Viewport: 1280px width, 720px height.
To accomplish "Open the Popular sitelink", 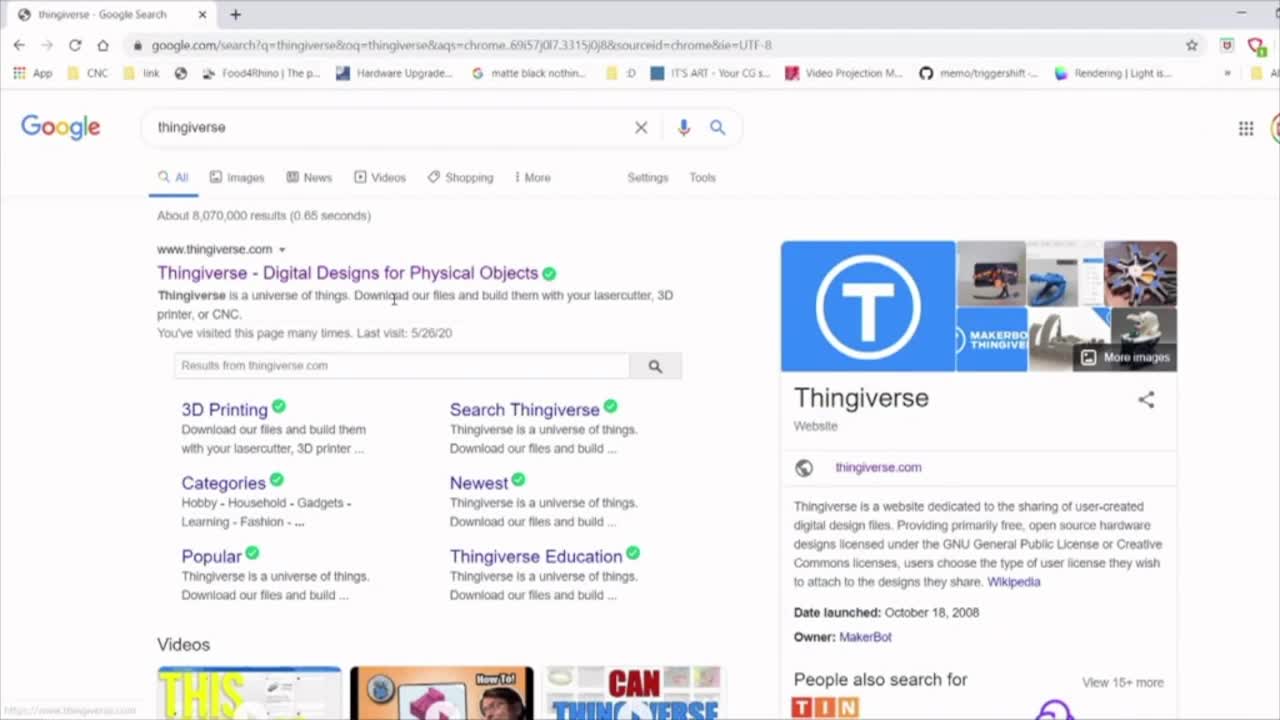I will (x=211, y=556).
